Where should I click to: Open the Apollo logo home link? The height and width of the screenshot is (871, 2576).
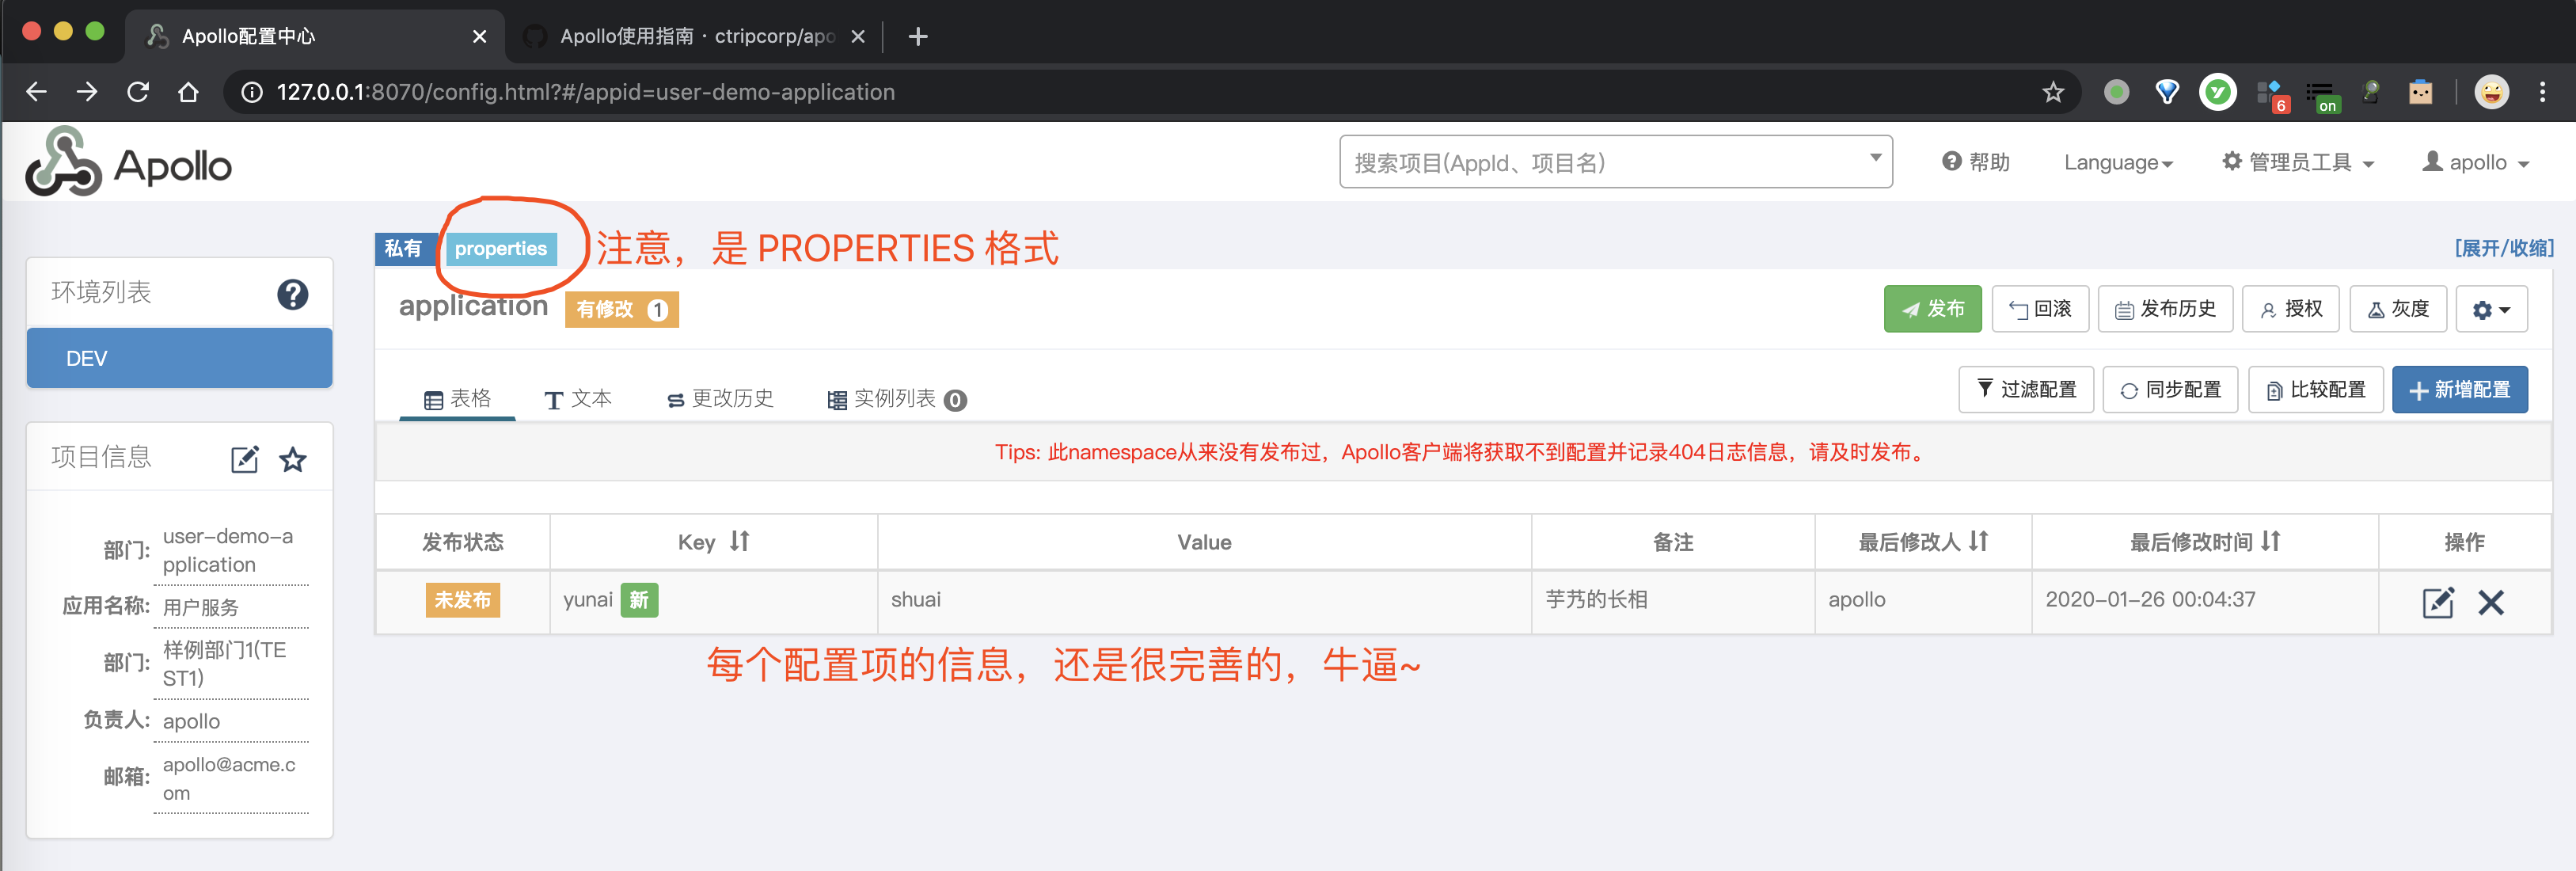[x=128, y=163]
